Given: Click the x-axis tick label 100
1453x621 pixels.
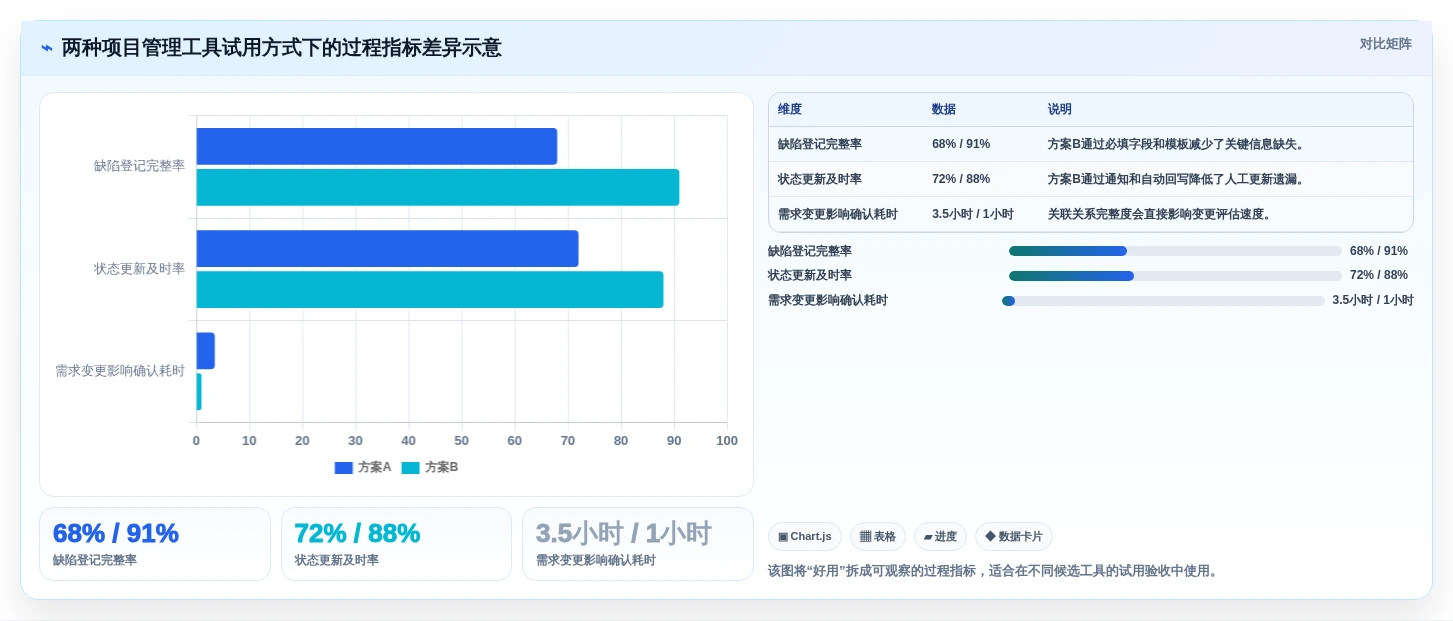Looking at the screenshot, I should 727,441.
